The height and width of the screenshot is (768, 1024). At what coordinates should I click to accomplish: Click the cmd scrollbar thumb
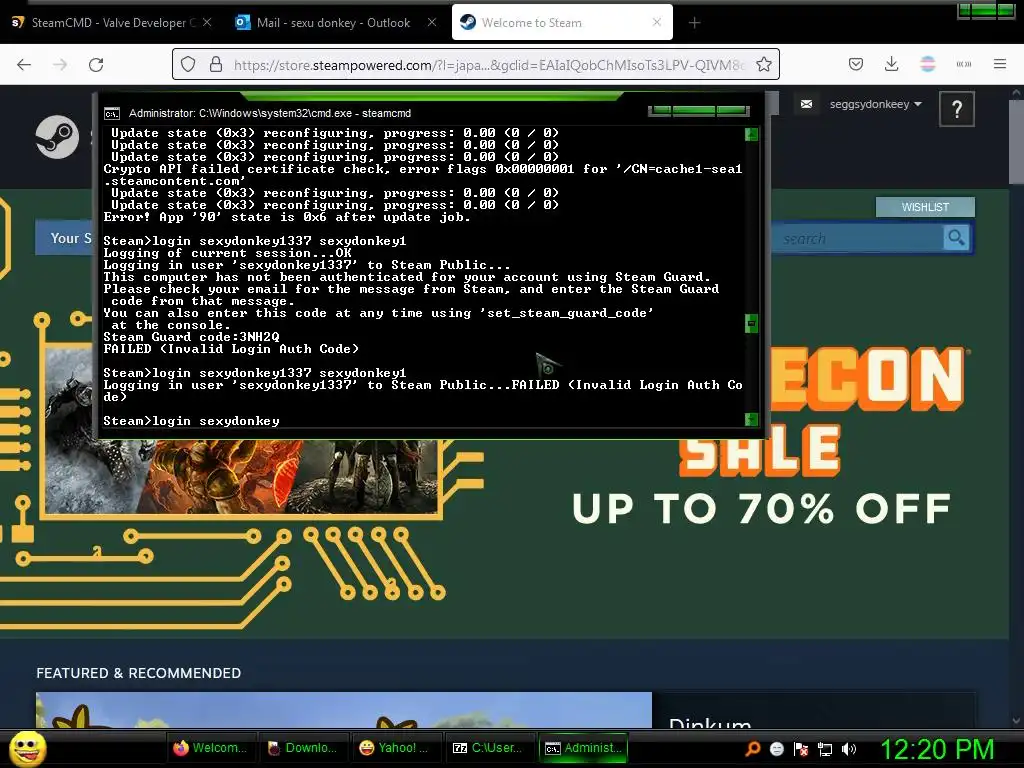point(751,323)
